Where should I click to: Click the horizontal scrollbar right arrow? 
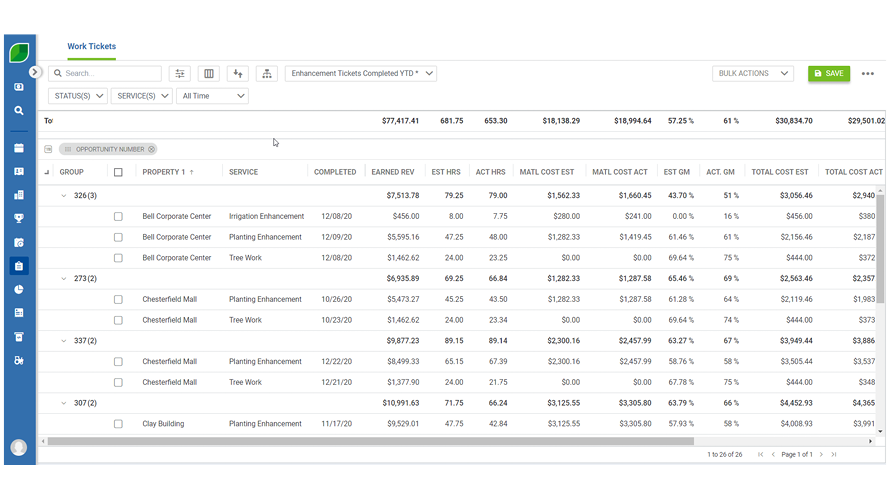coord(871,441)
